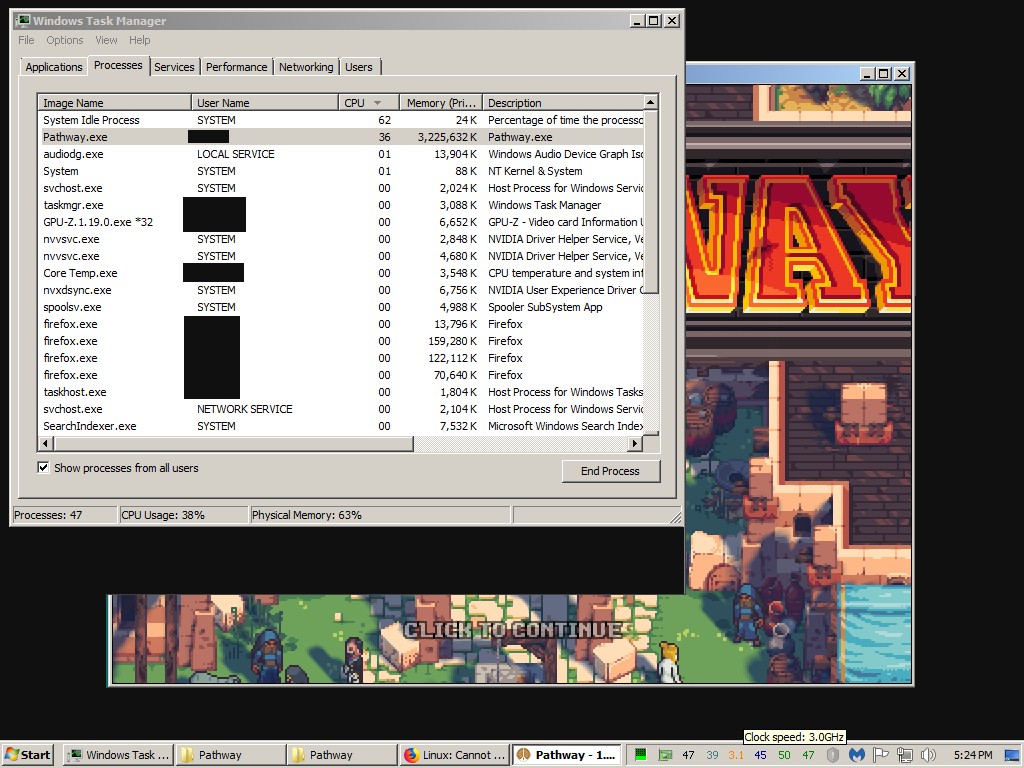
Task: Click the 3,225,632 K memory value
Action: [x=447, y=137]
